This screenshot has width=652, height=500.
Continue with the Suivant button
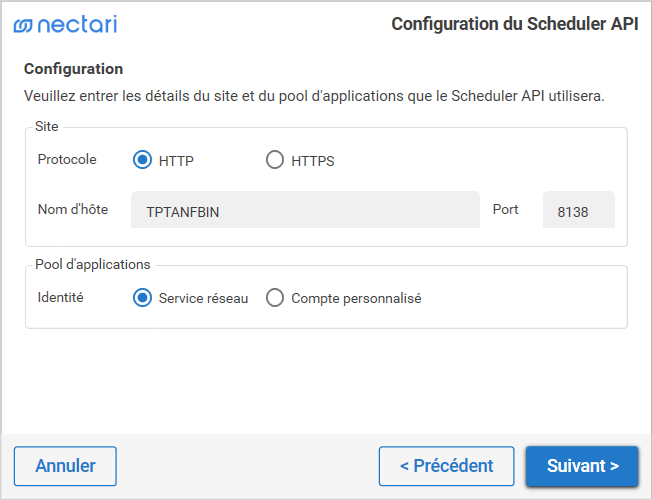(x=582, y=466)
